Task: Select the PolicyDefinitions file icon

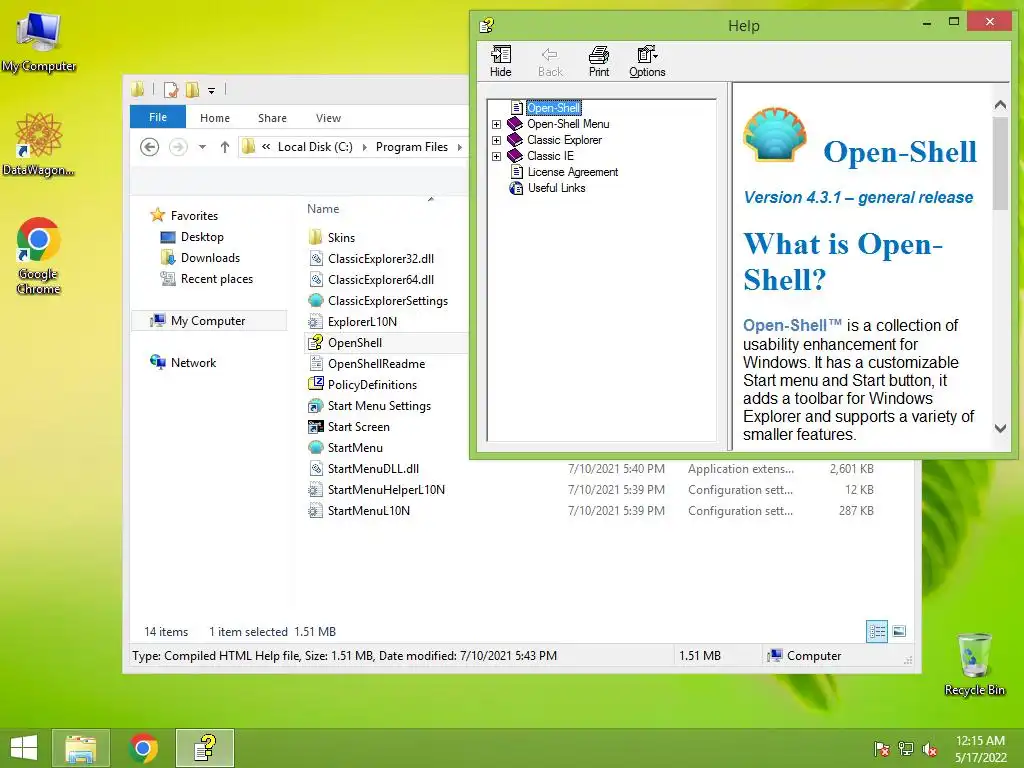Action: (315, 384)
